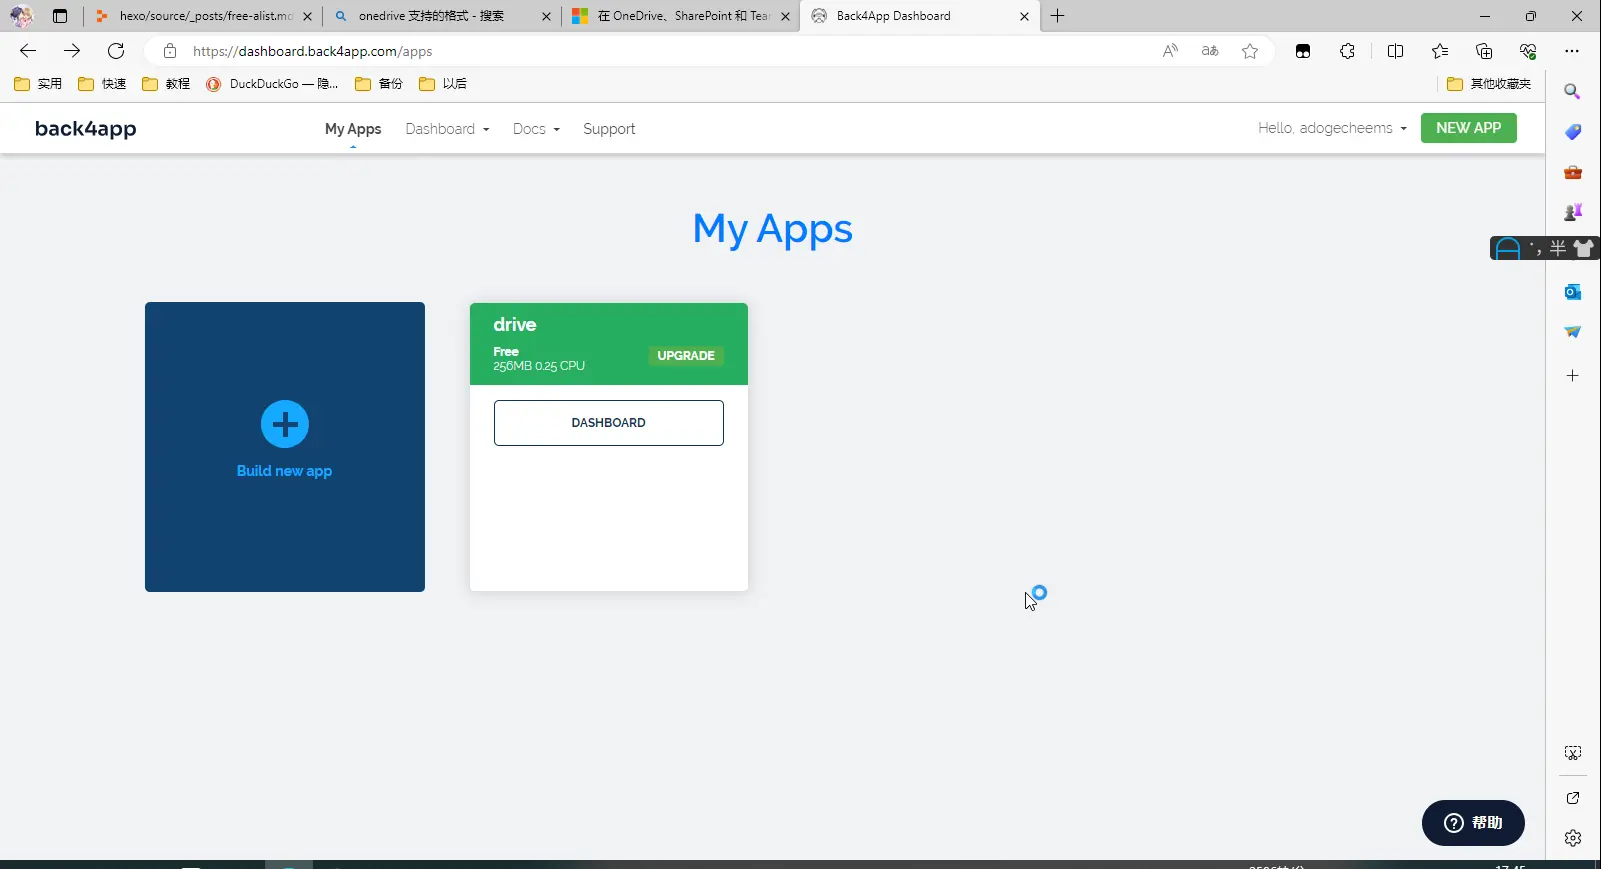View site information via lock icon
The height and width of the screenshot is (869, 1601).
coord(170,51)
